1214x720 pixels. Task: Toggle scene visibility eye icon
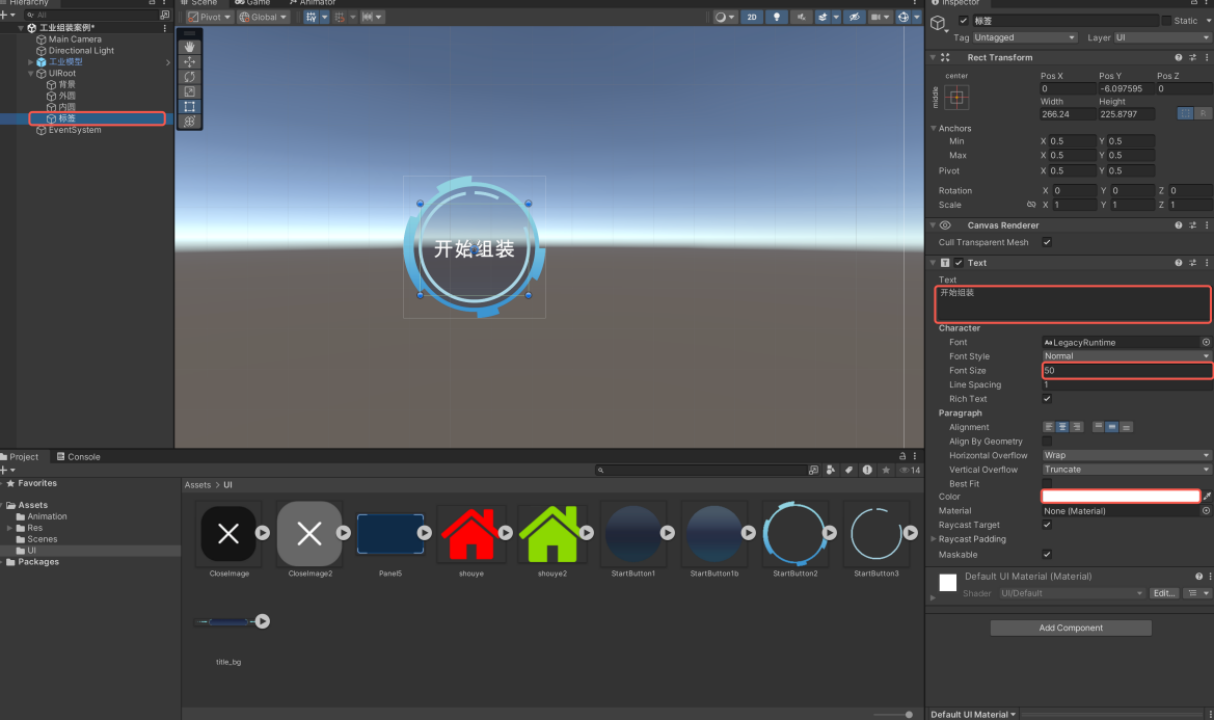tap(854, 17)
